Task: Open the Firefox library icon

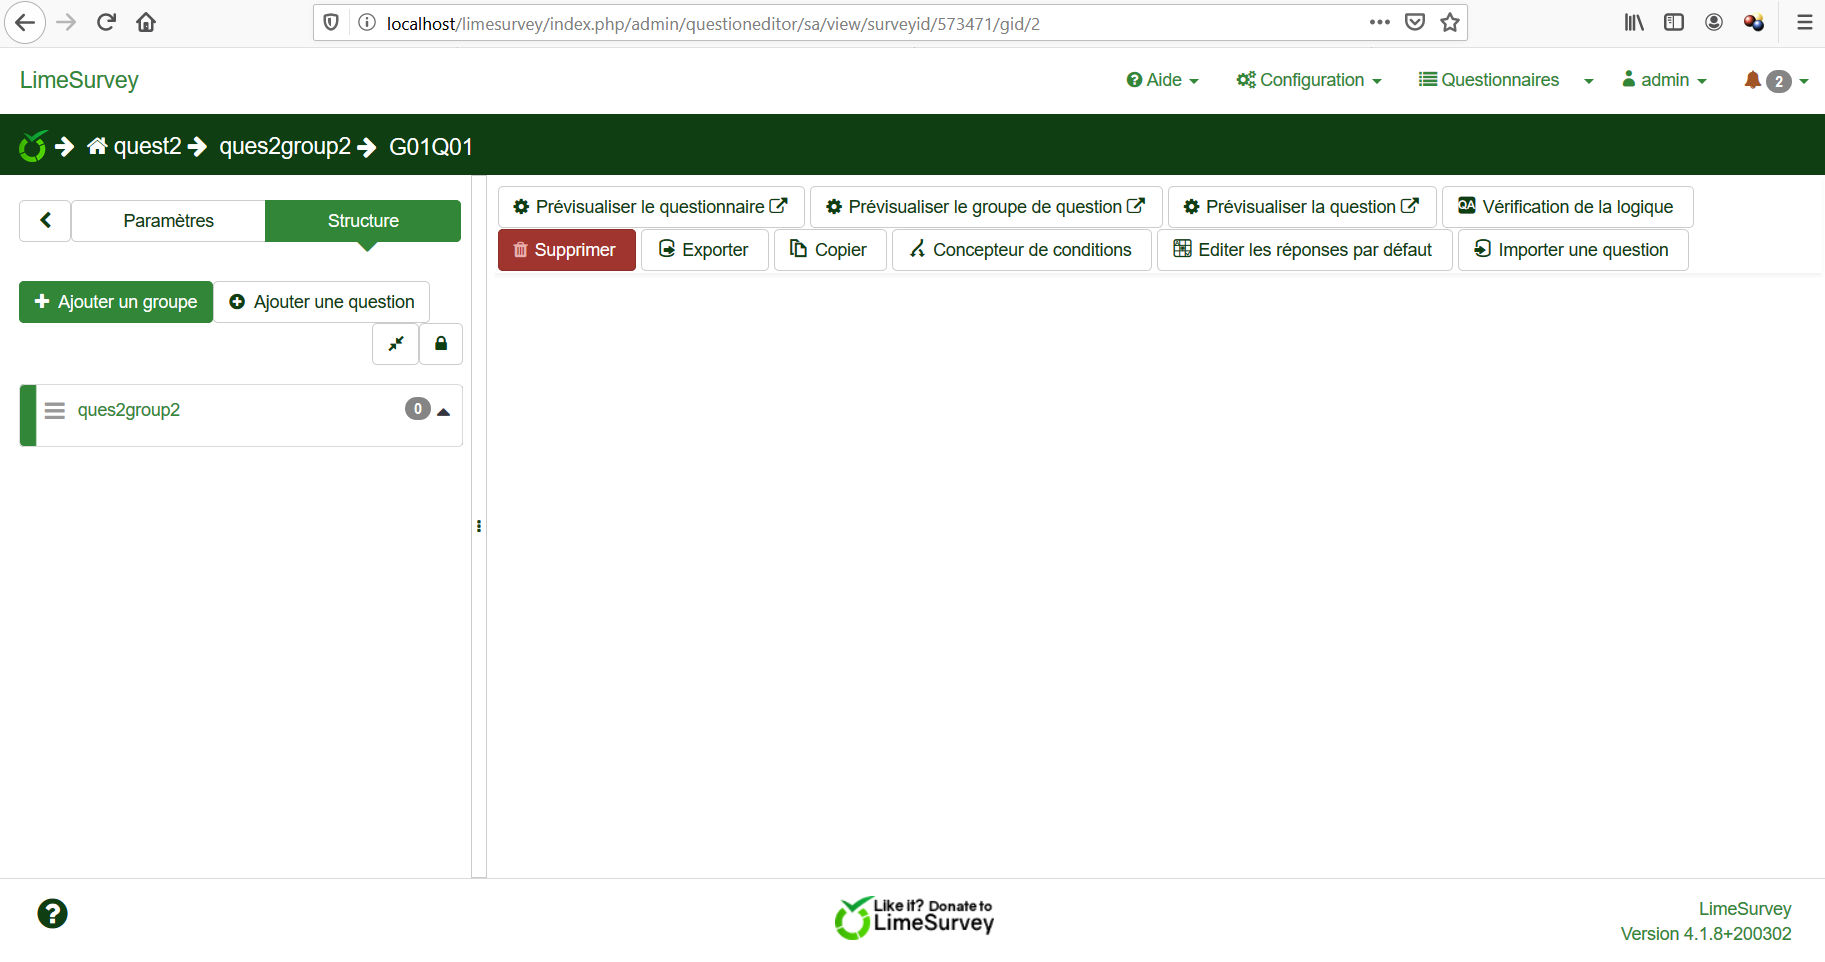Action: (1634, 22)
